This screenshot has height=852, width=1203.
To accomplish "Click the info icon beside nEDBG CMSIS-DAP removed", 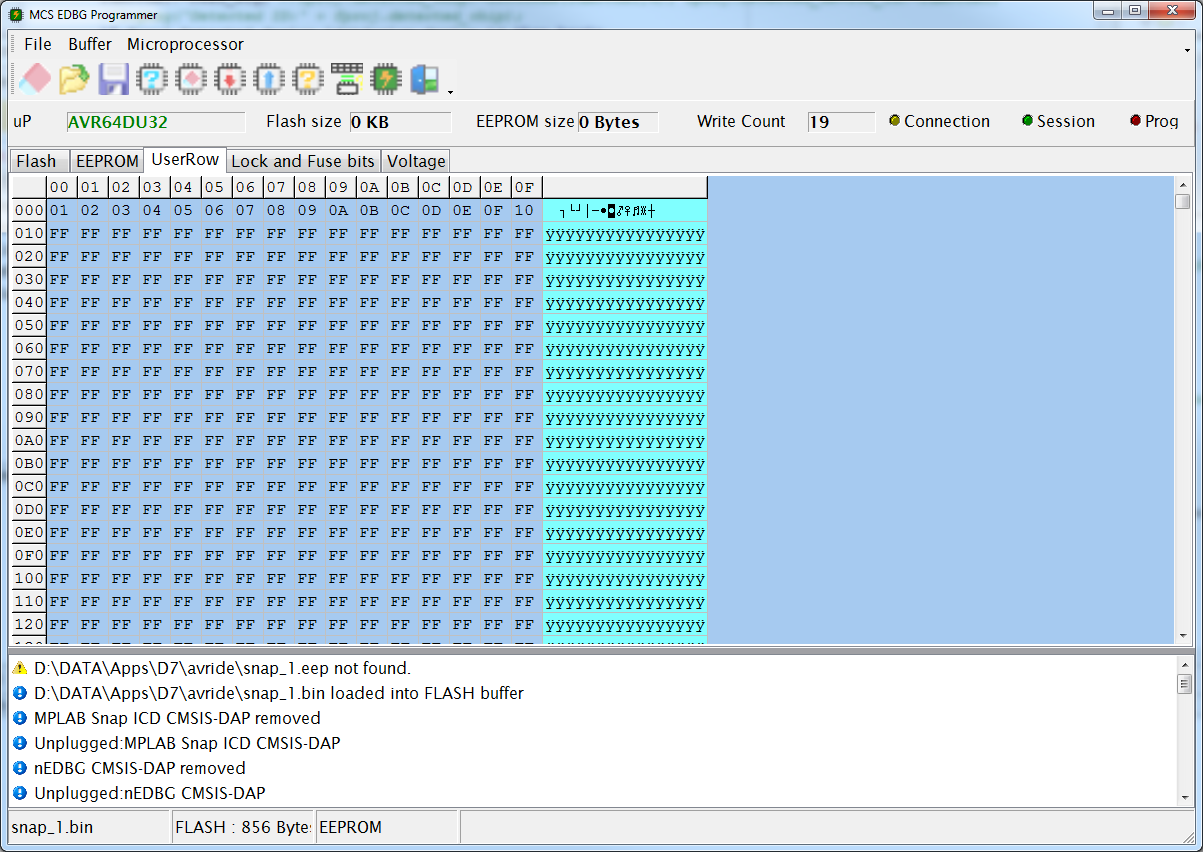I will (x=20, y=768).
